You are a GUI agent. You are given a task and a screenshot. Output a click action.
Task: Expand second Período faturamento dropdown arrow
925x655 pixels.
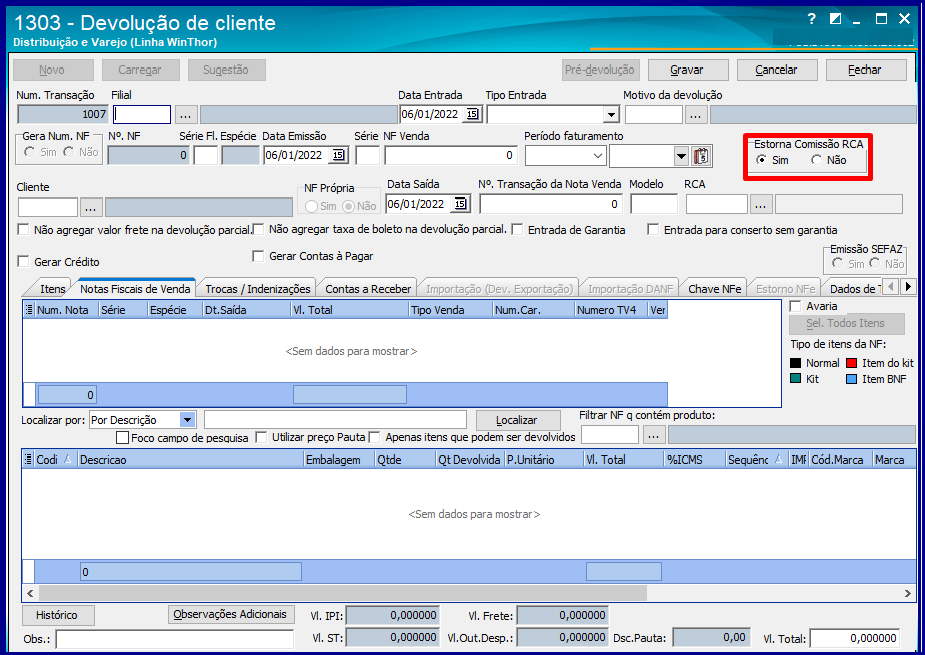click(x=681, y=156)
